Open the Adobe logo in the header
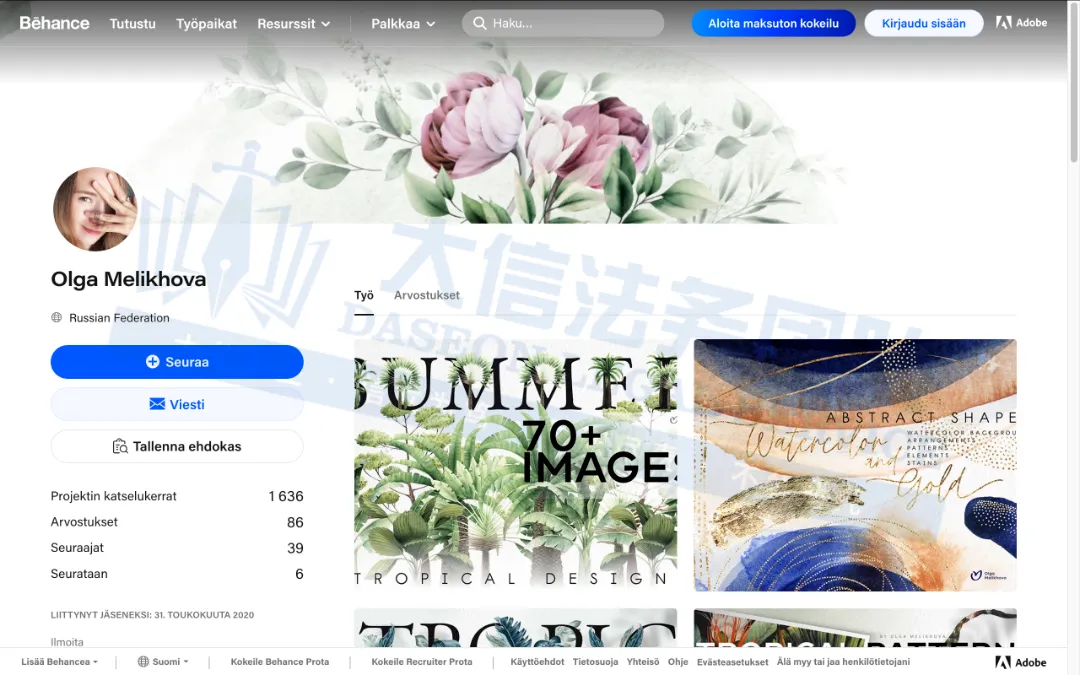Screen dimensions: 1080x675 (1021, 23)
